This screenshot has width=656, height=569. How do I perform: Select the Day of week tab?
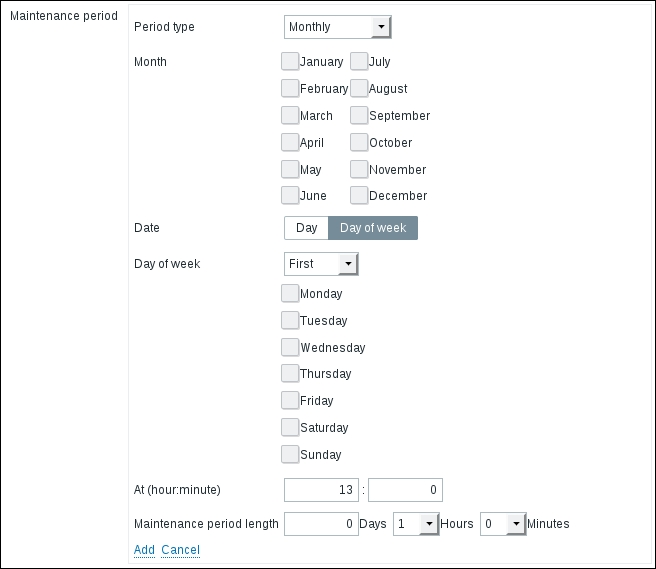[x=373, y=228]
